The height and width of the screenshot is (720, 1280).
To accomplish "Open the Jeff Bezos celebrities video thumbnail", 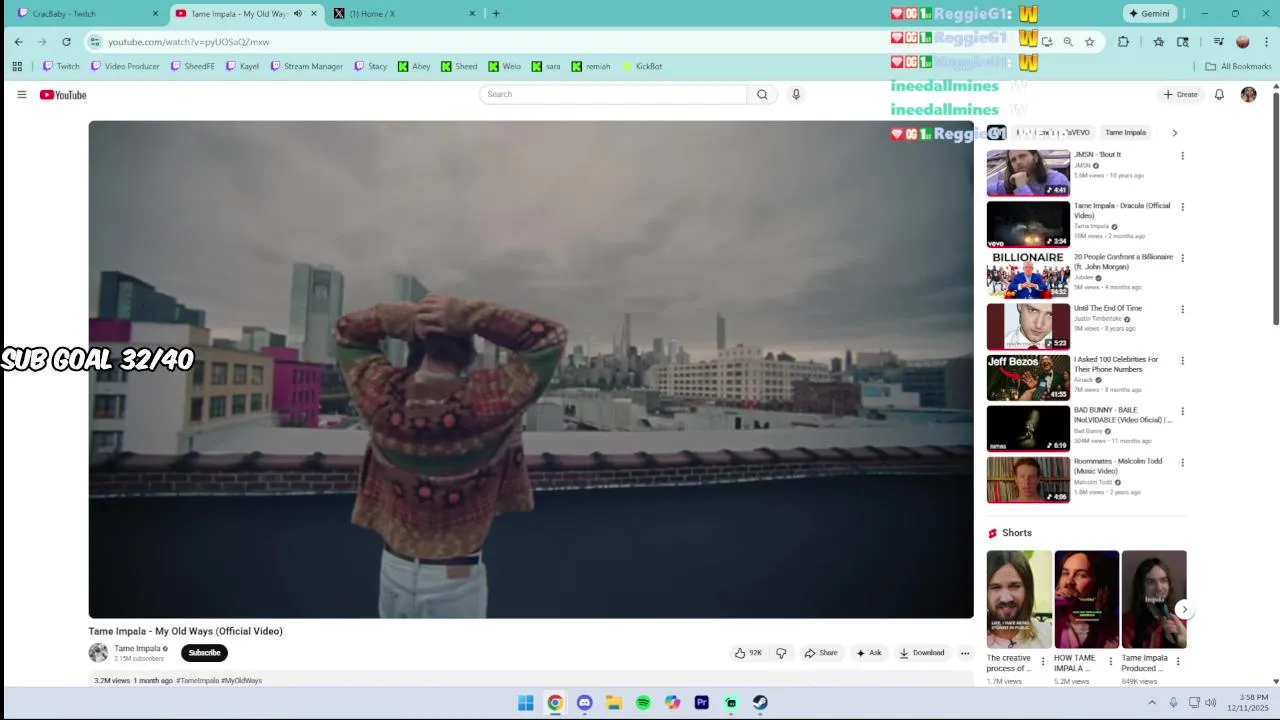I will (x=1028, y=378).
